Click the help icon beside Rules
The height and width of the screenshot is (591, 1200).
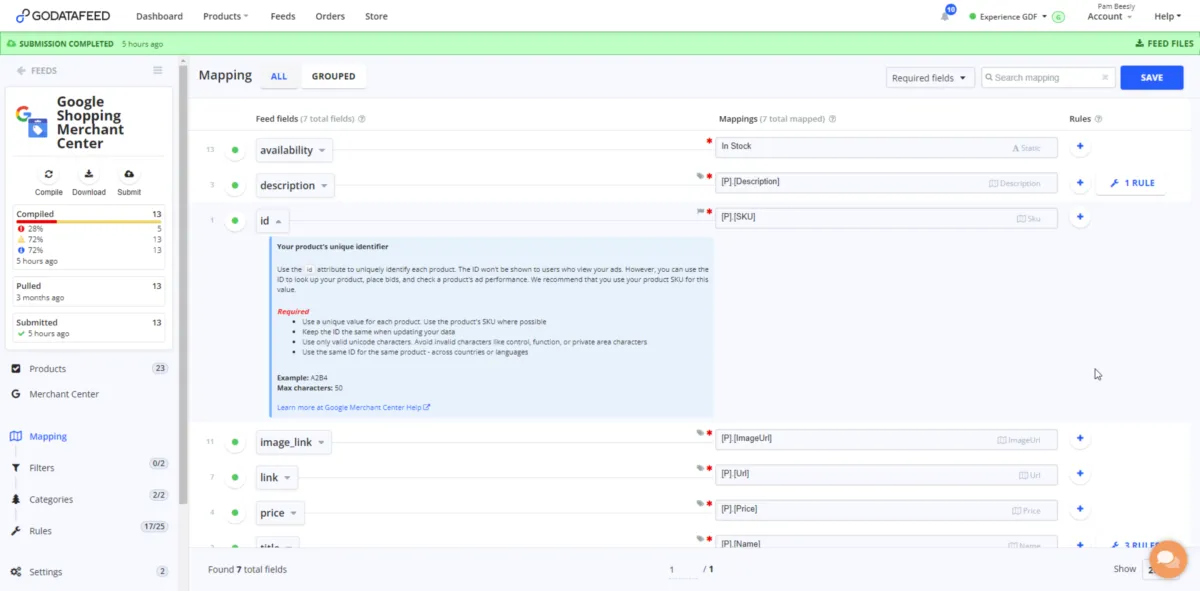point(1098,119)
